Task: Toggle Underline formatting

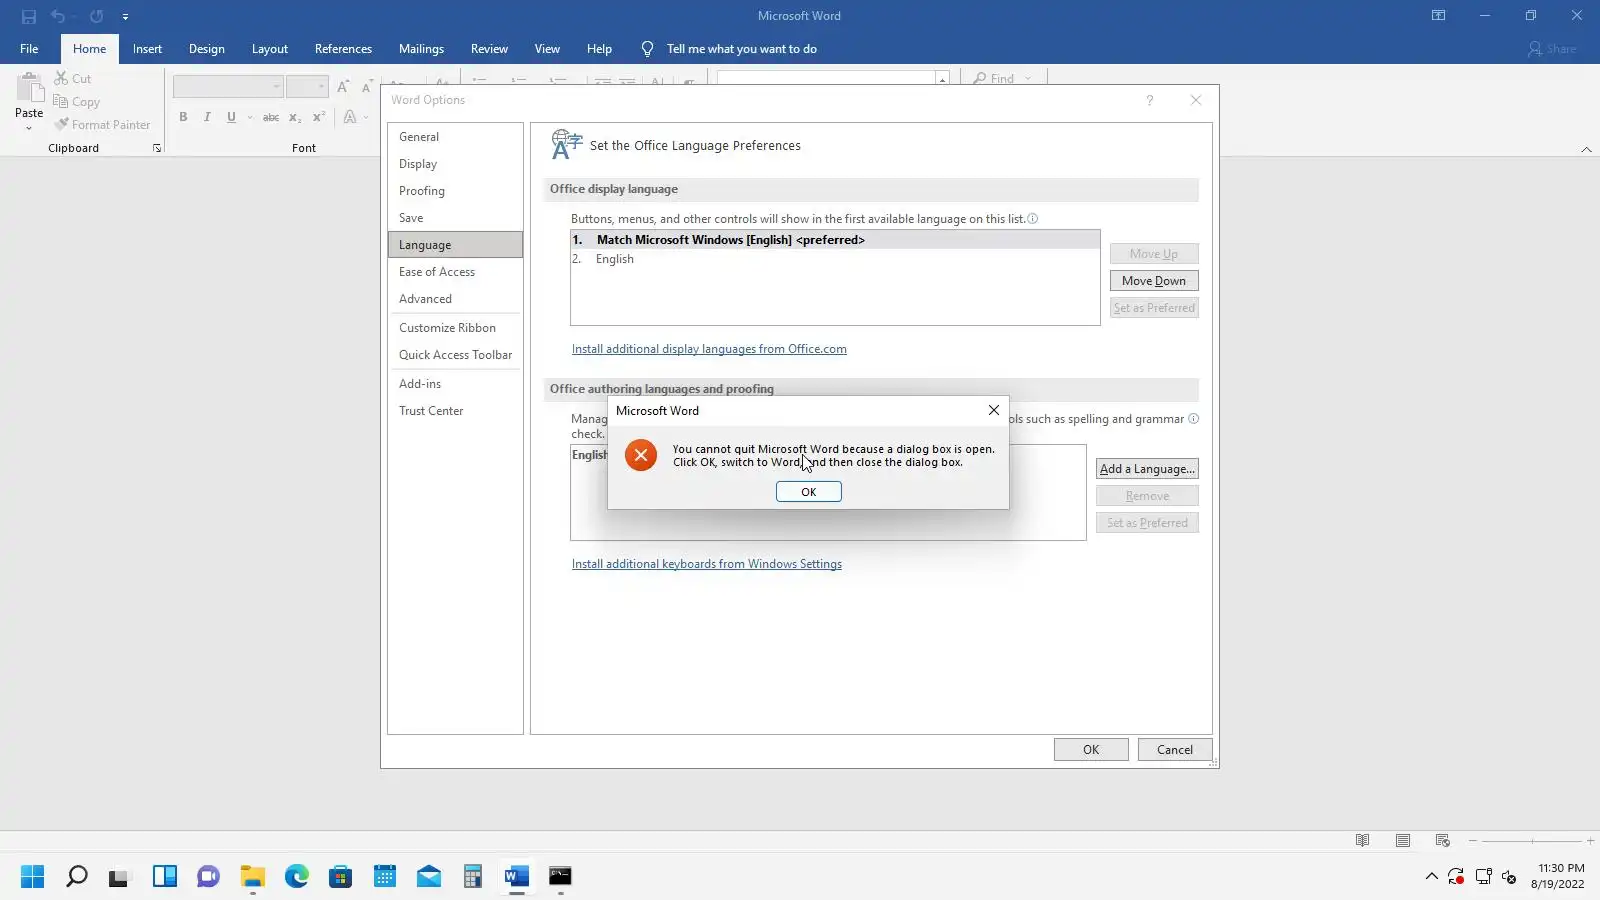Action: point(231,117)
